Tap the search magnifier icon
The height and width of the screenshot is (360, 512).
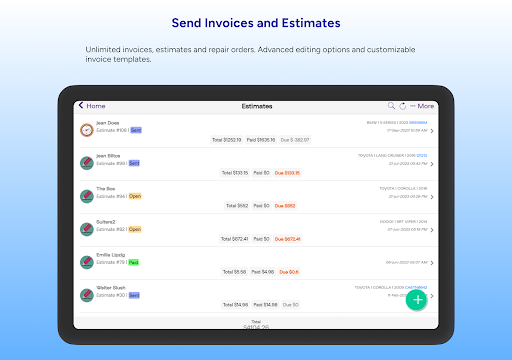(391, 106)
